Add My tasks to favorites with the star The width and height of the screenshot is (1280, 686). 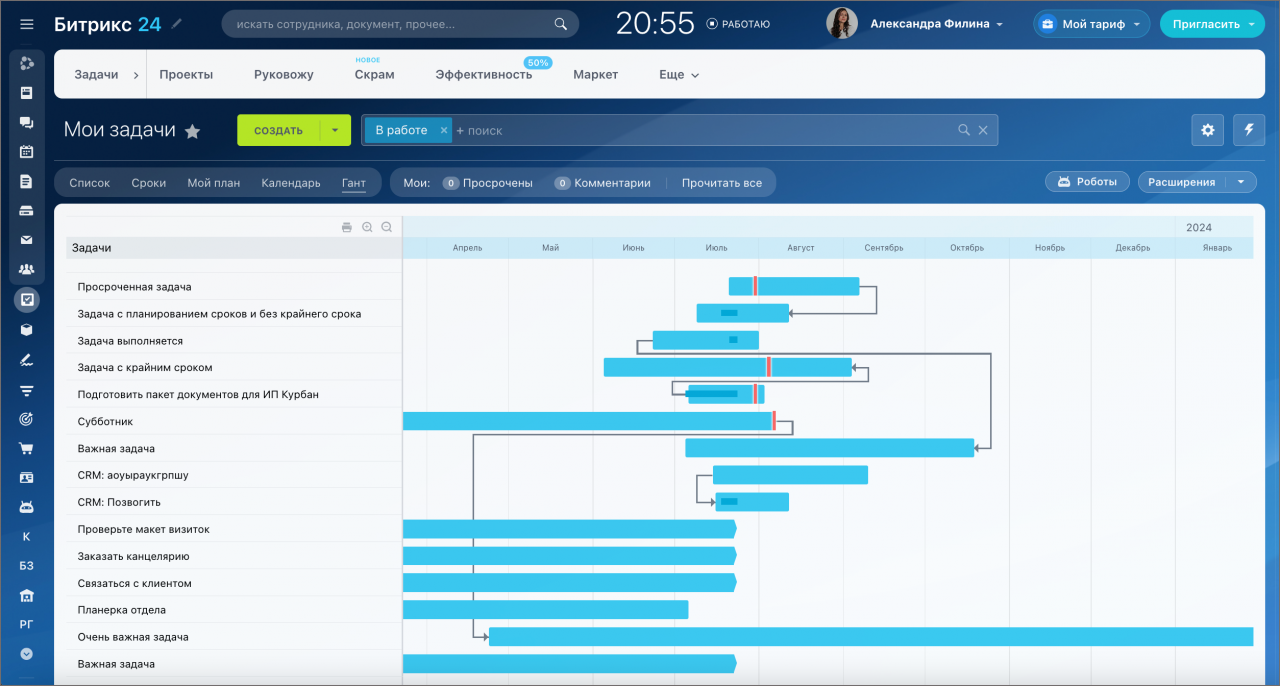coord(193,131)
